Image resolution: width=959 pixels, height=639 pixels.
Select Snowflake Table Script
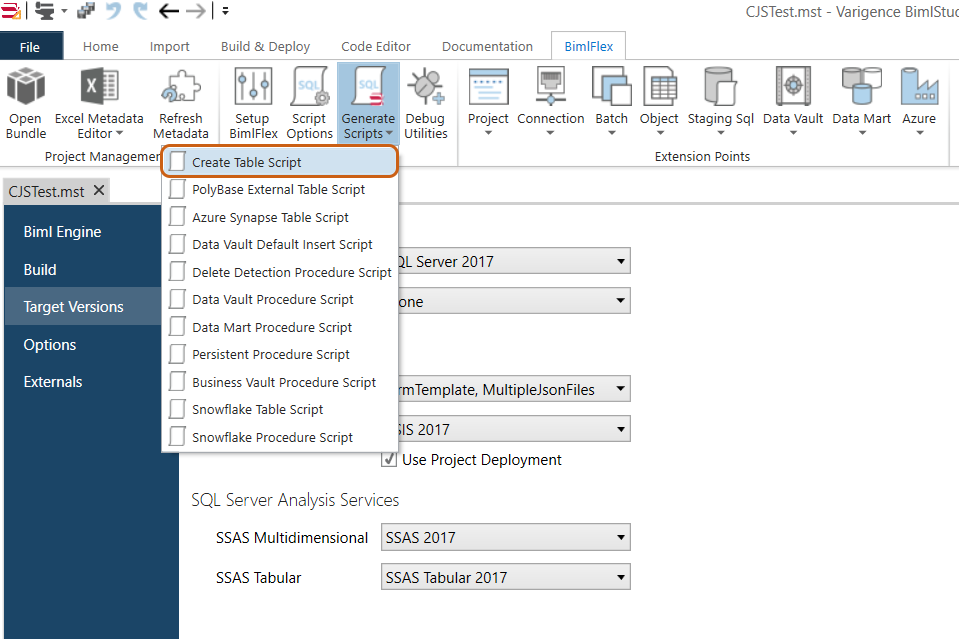pyautogui.click(x=280, y=410)
